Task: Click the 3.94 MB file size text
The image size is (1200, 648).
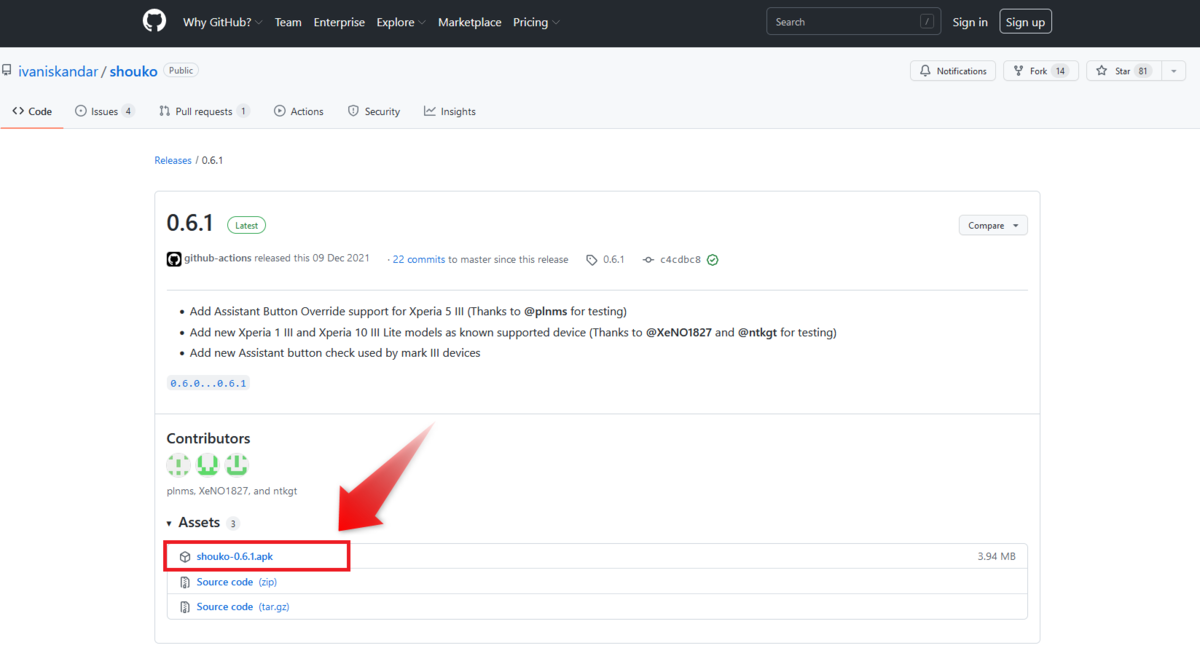Action: 997,556
